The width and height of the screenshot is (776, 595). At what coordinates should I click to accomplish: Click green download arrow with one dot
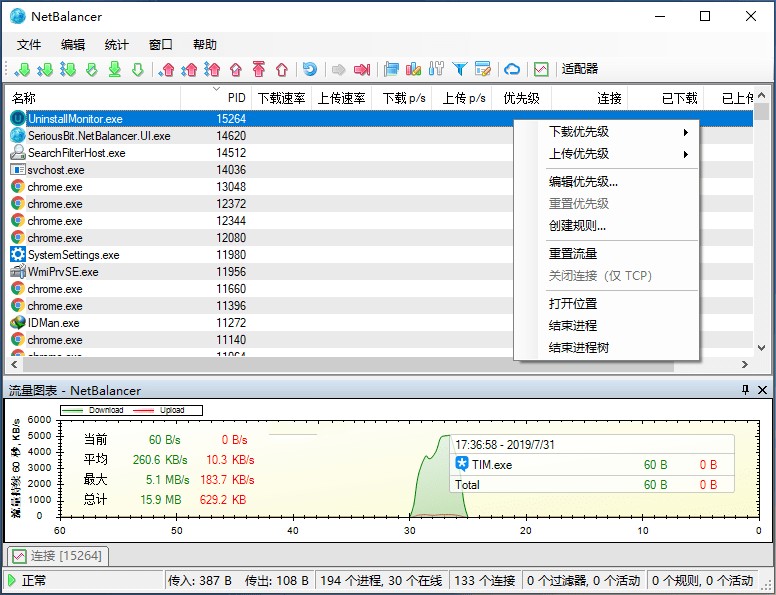point(22,69)
